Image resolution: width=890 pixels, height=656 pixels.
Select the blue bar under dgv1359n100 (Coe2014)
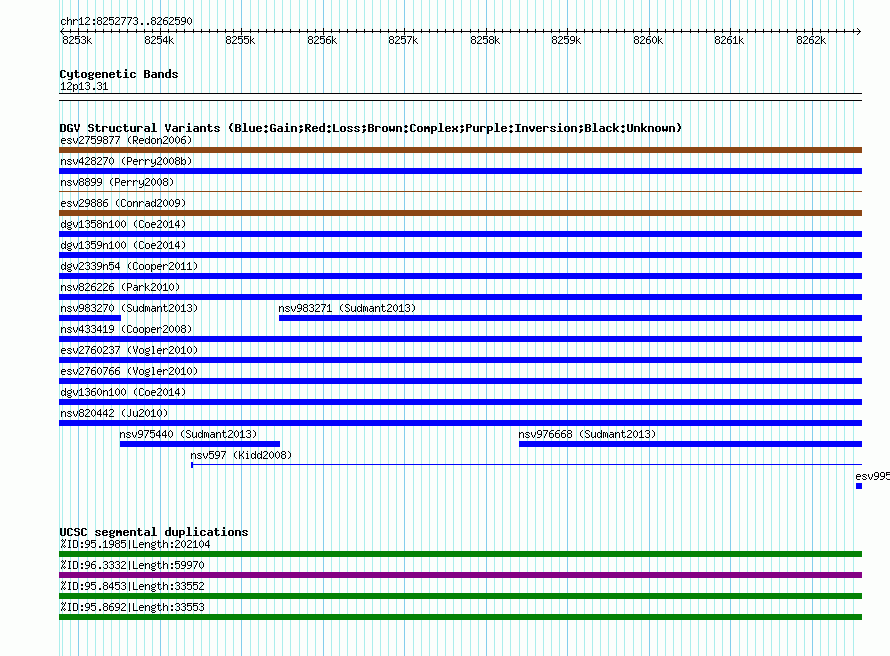[x=460, y=255]
